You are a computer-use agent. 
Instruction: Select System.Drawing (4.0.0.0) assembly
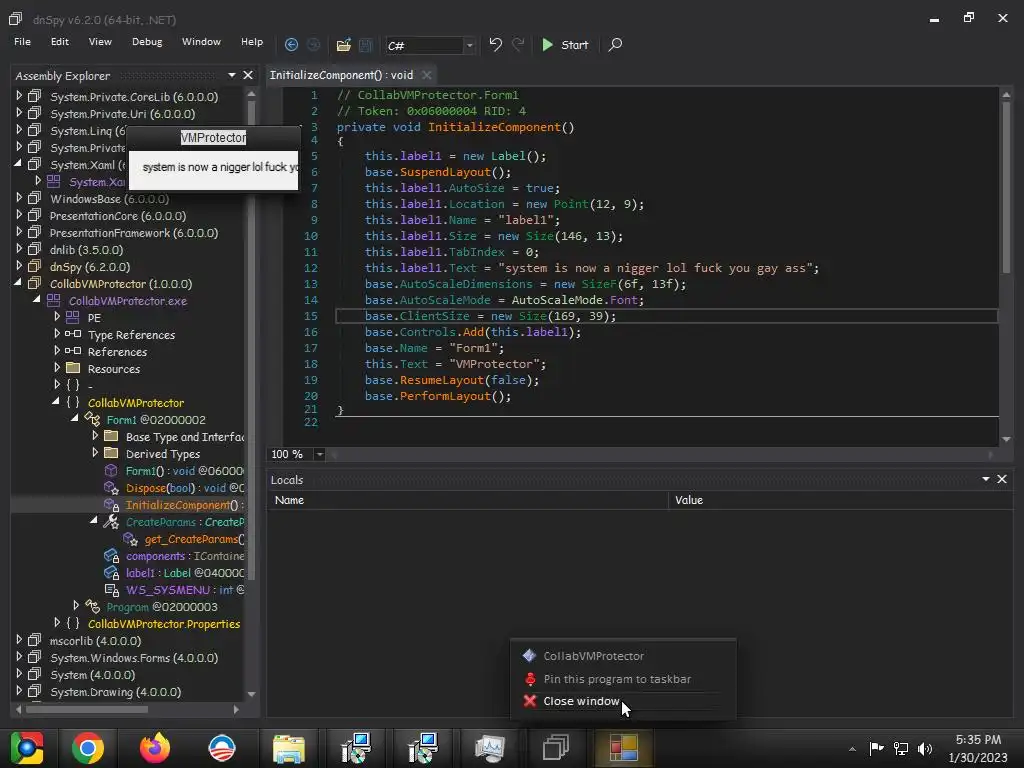tap(116, 691)
